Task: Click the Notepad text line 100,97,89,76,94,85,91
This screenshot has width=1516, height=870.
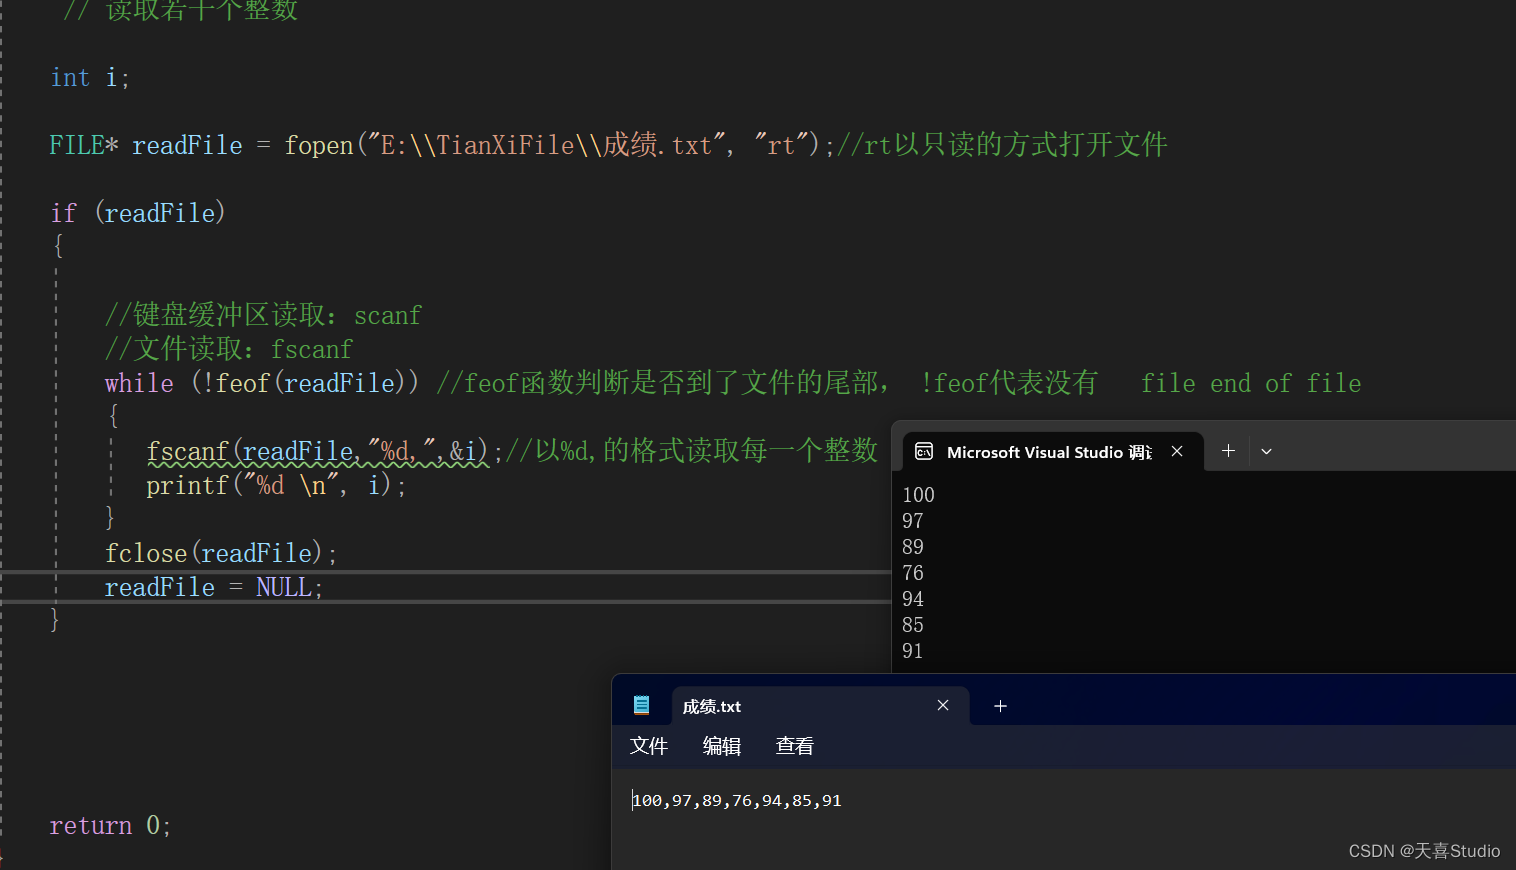Action: pyautogui.click(x=737, y=801)
